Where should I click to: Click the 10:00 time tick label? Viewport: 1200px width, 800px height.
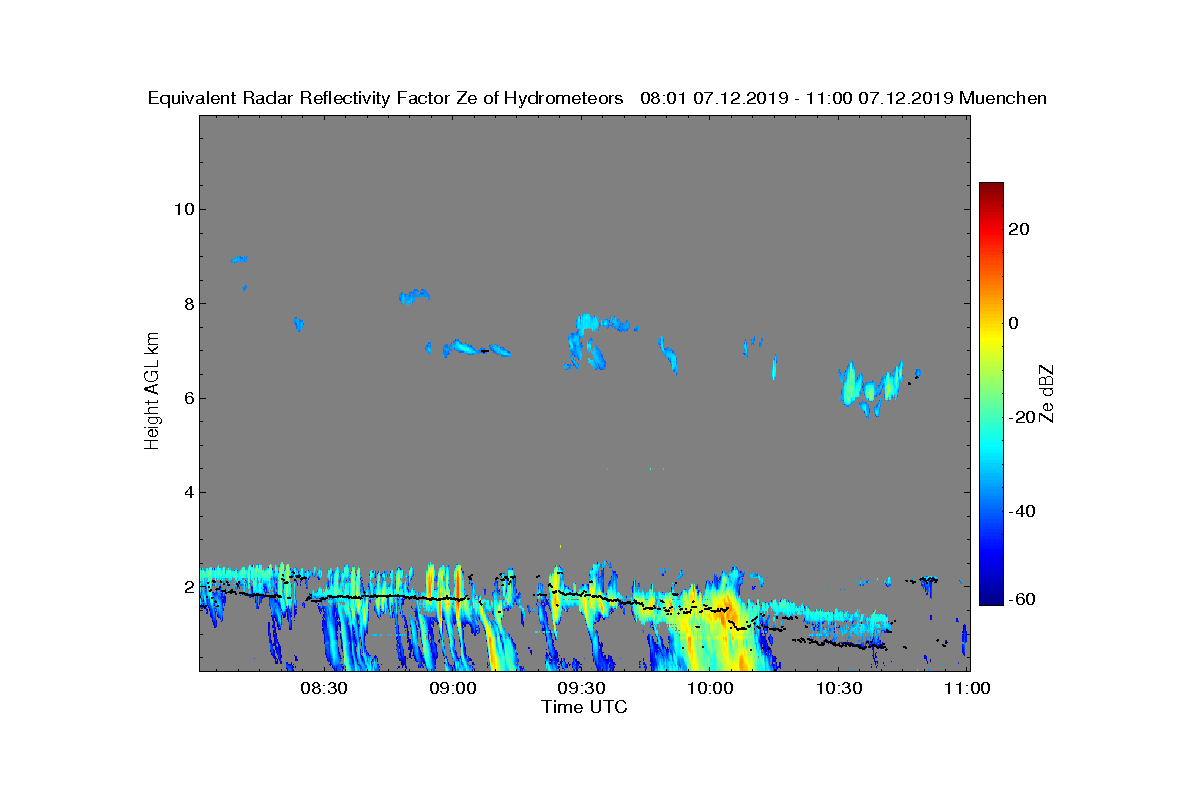pyautogui.click(x=711, y=688)
